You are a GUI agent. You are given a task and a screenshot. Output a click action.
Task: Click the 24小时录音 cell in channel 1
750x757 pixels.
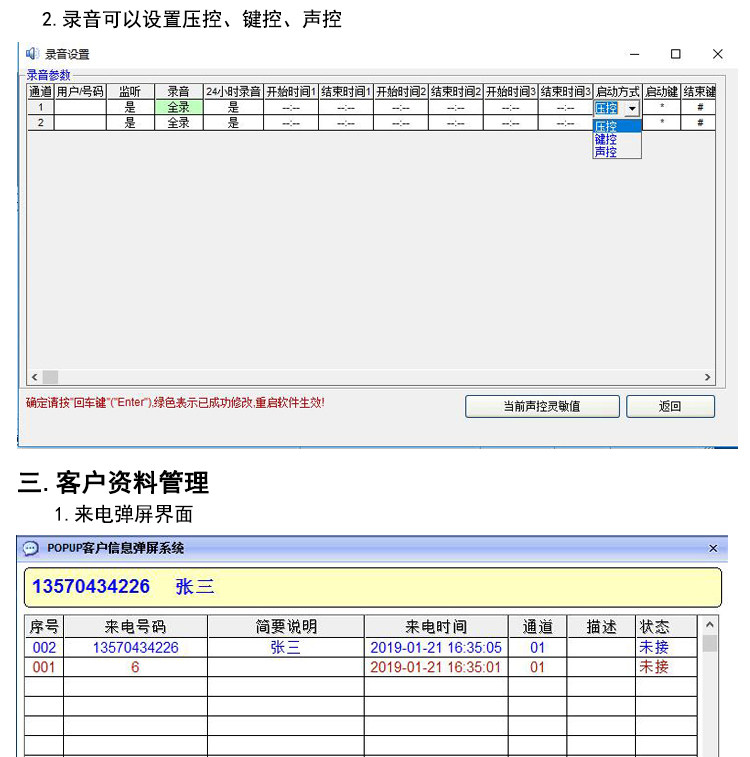tap(233, 107)
